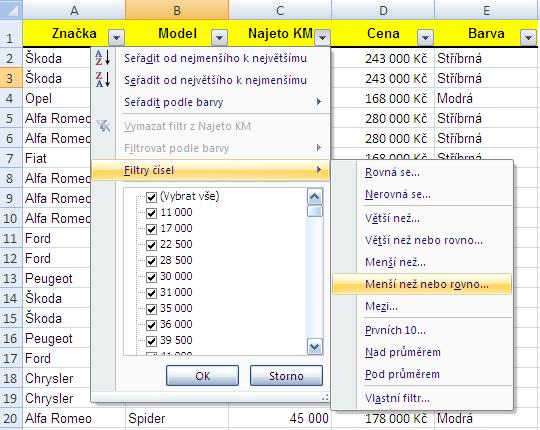Uncheck the 35 000 checkbox
Viewport: 540px width, 430px height.
(x=151, y=309)
